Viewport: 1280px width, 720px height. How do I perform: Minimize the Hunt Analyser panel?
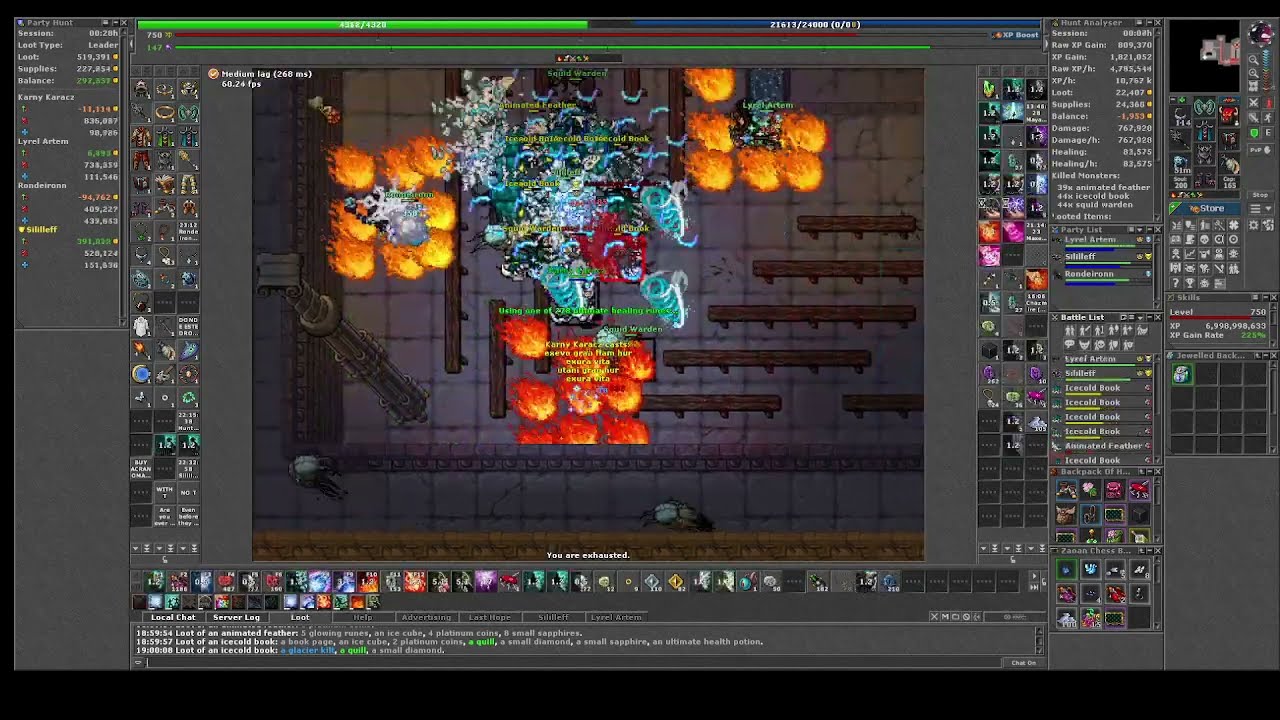point(1149,22)
